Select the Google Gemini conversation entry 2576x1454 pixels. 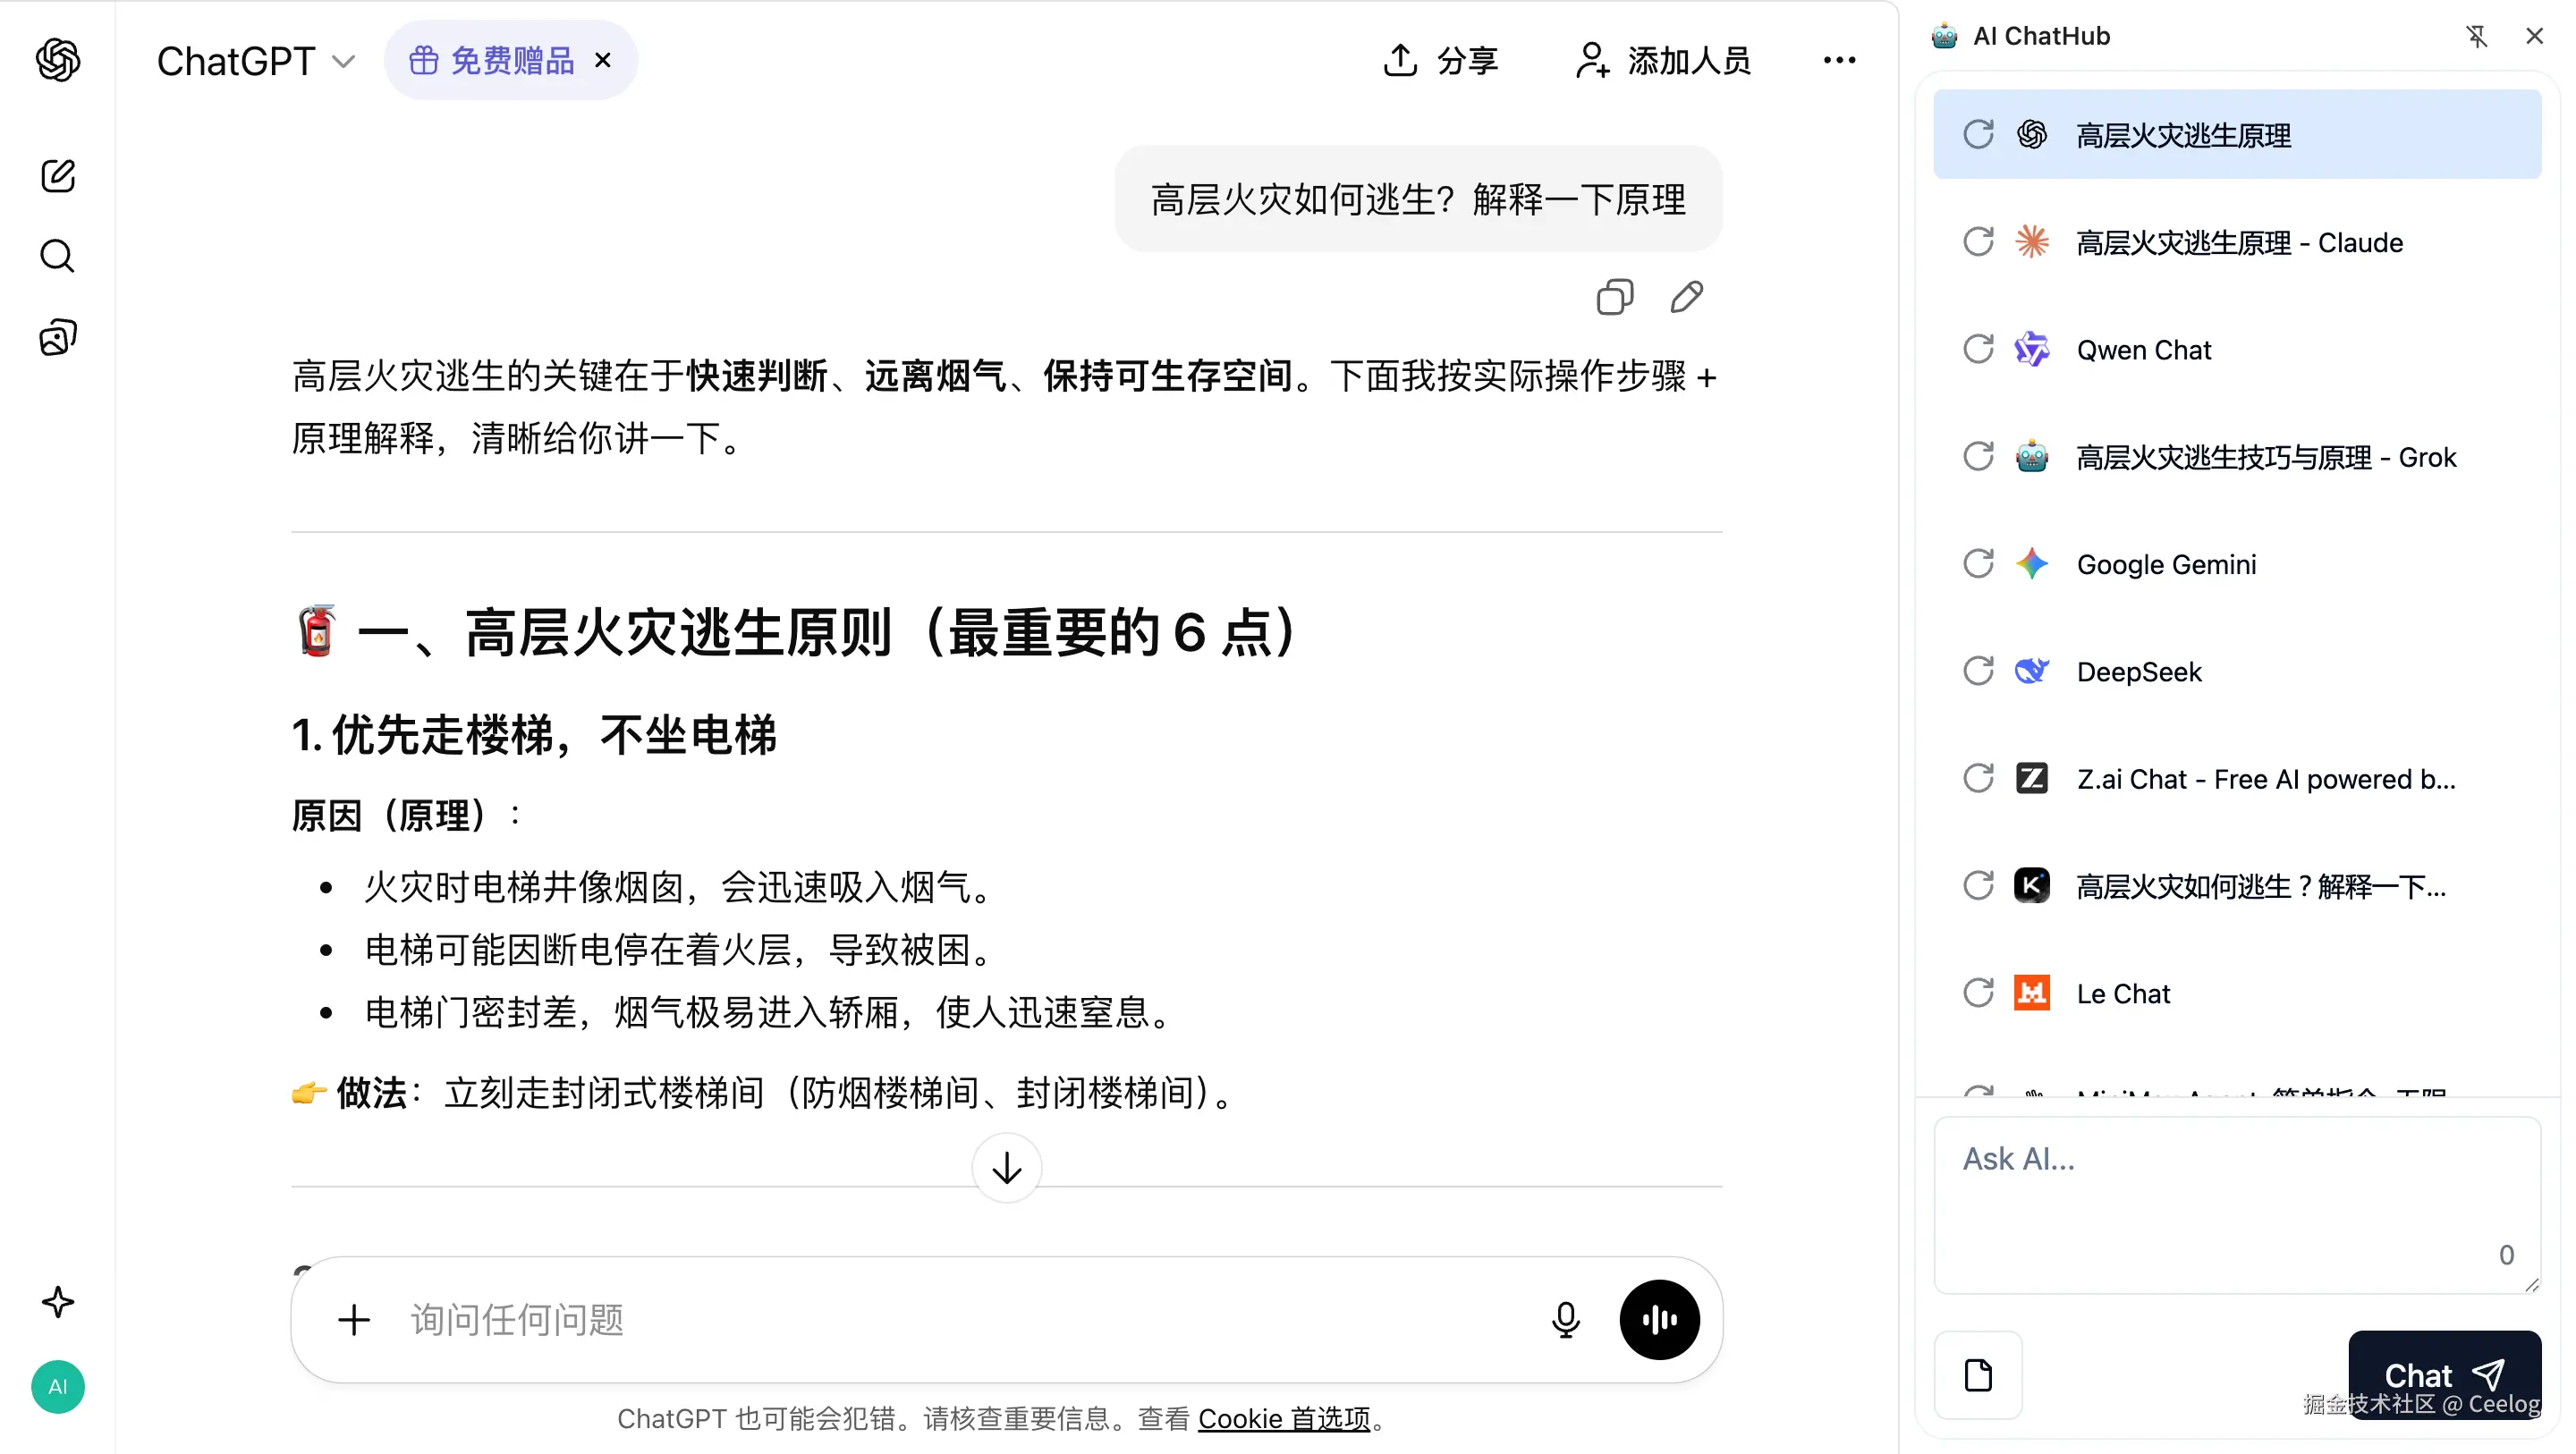tap(2166, 563)
